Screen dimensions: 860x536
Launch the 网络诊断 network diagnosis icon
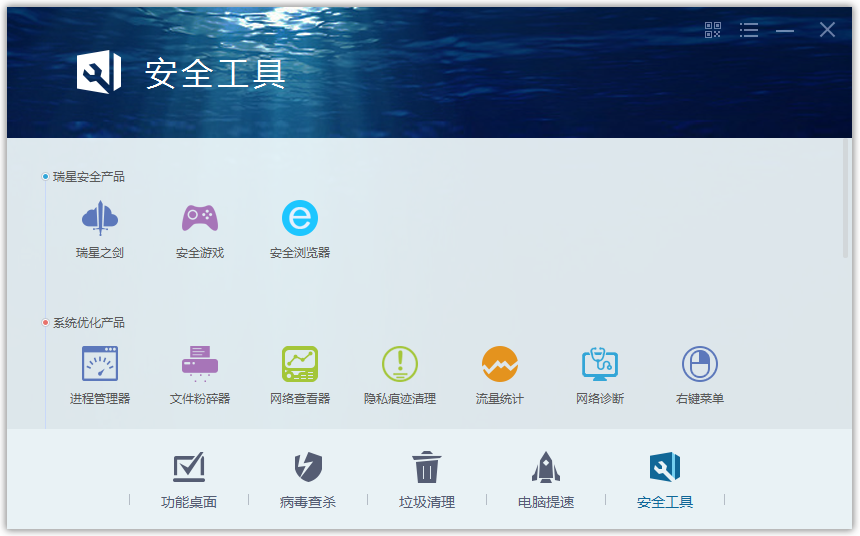pyautogui.click(x=599, y=363)
